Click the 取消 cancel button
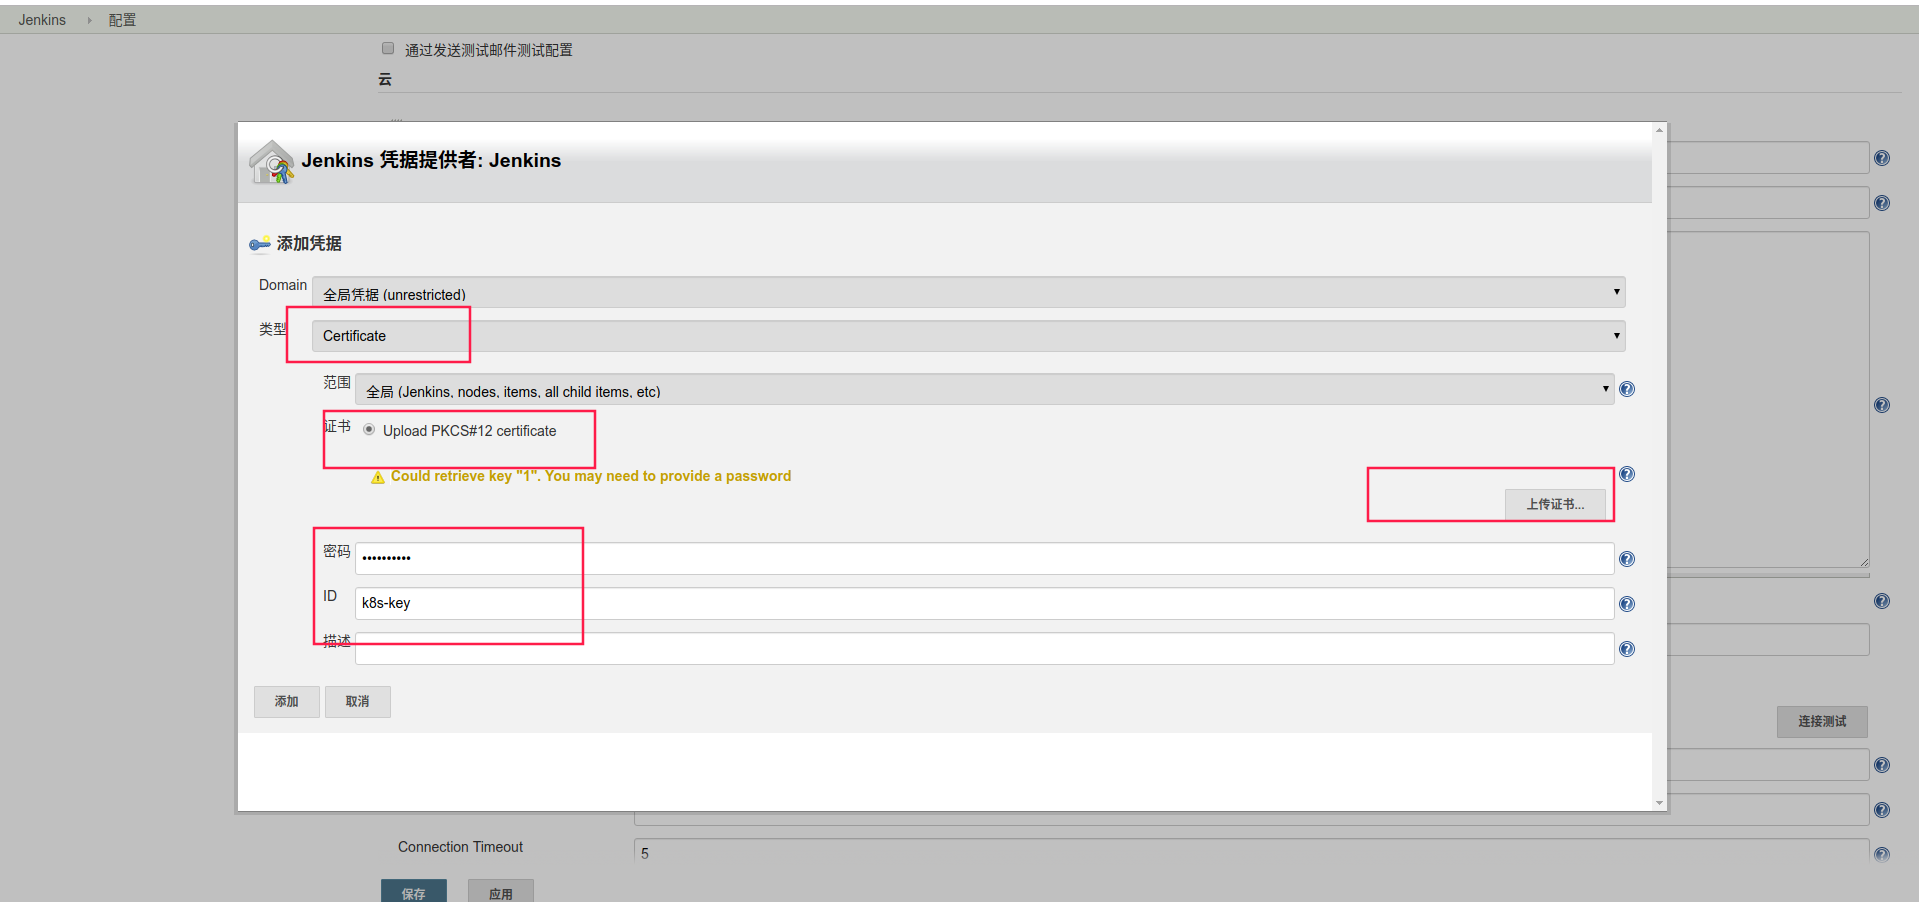The image size is (1919, 902). [358, 702]
